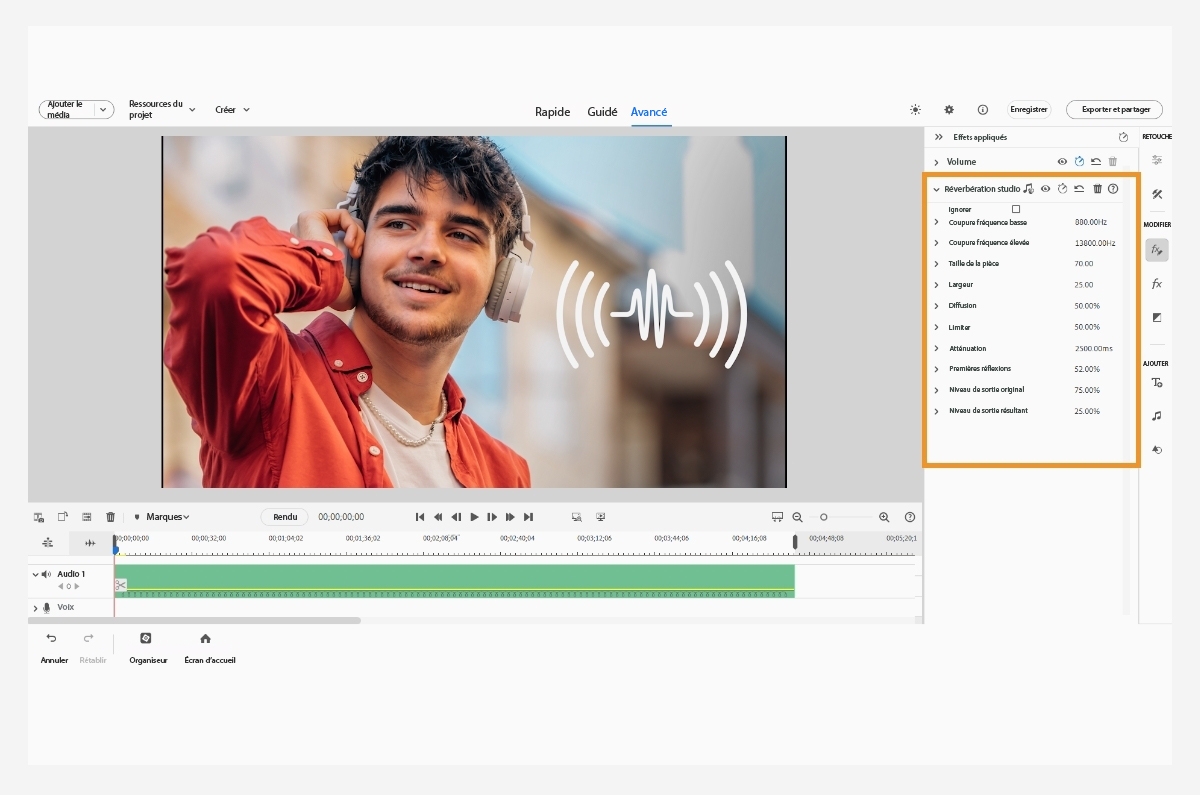Switch to the Rapide tab
The height and width of the screenshot is (795, 1200).
click(x=552, y=112)
